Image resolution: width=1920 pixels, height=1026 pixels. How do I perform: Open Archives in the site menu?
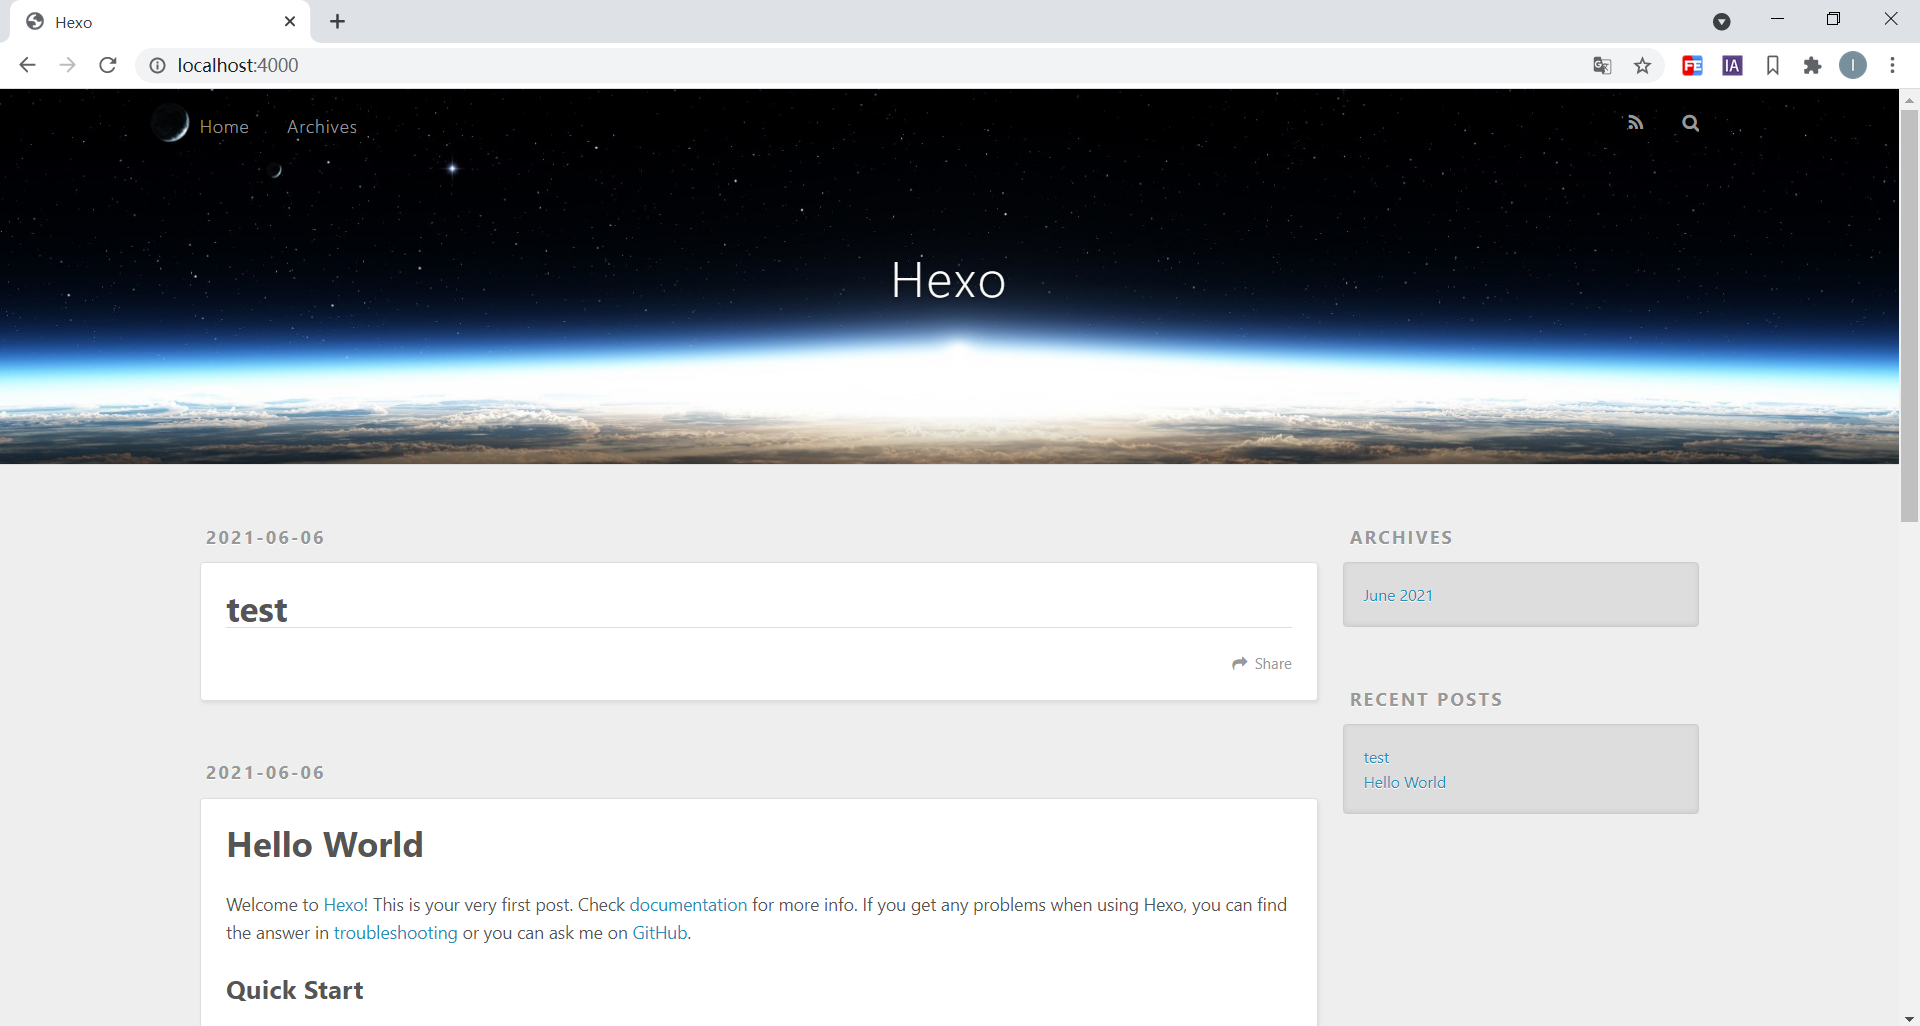pyautogui.click(x=322, y=127)
